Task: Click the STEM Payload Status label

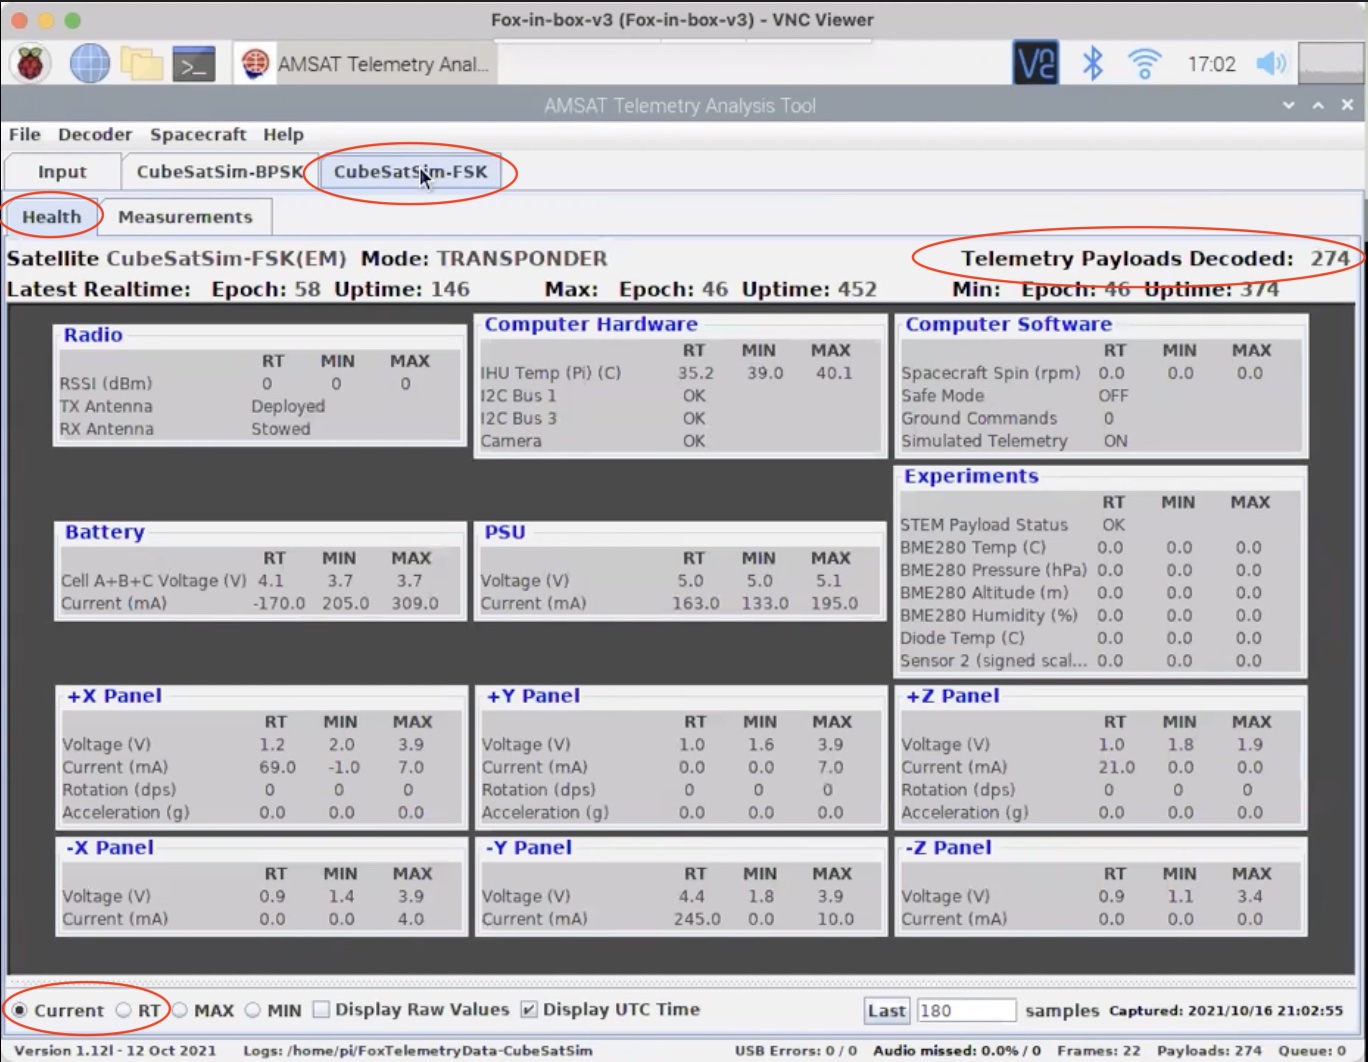Action: pos(984,525)
